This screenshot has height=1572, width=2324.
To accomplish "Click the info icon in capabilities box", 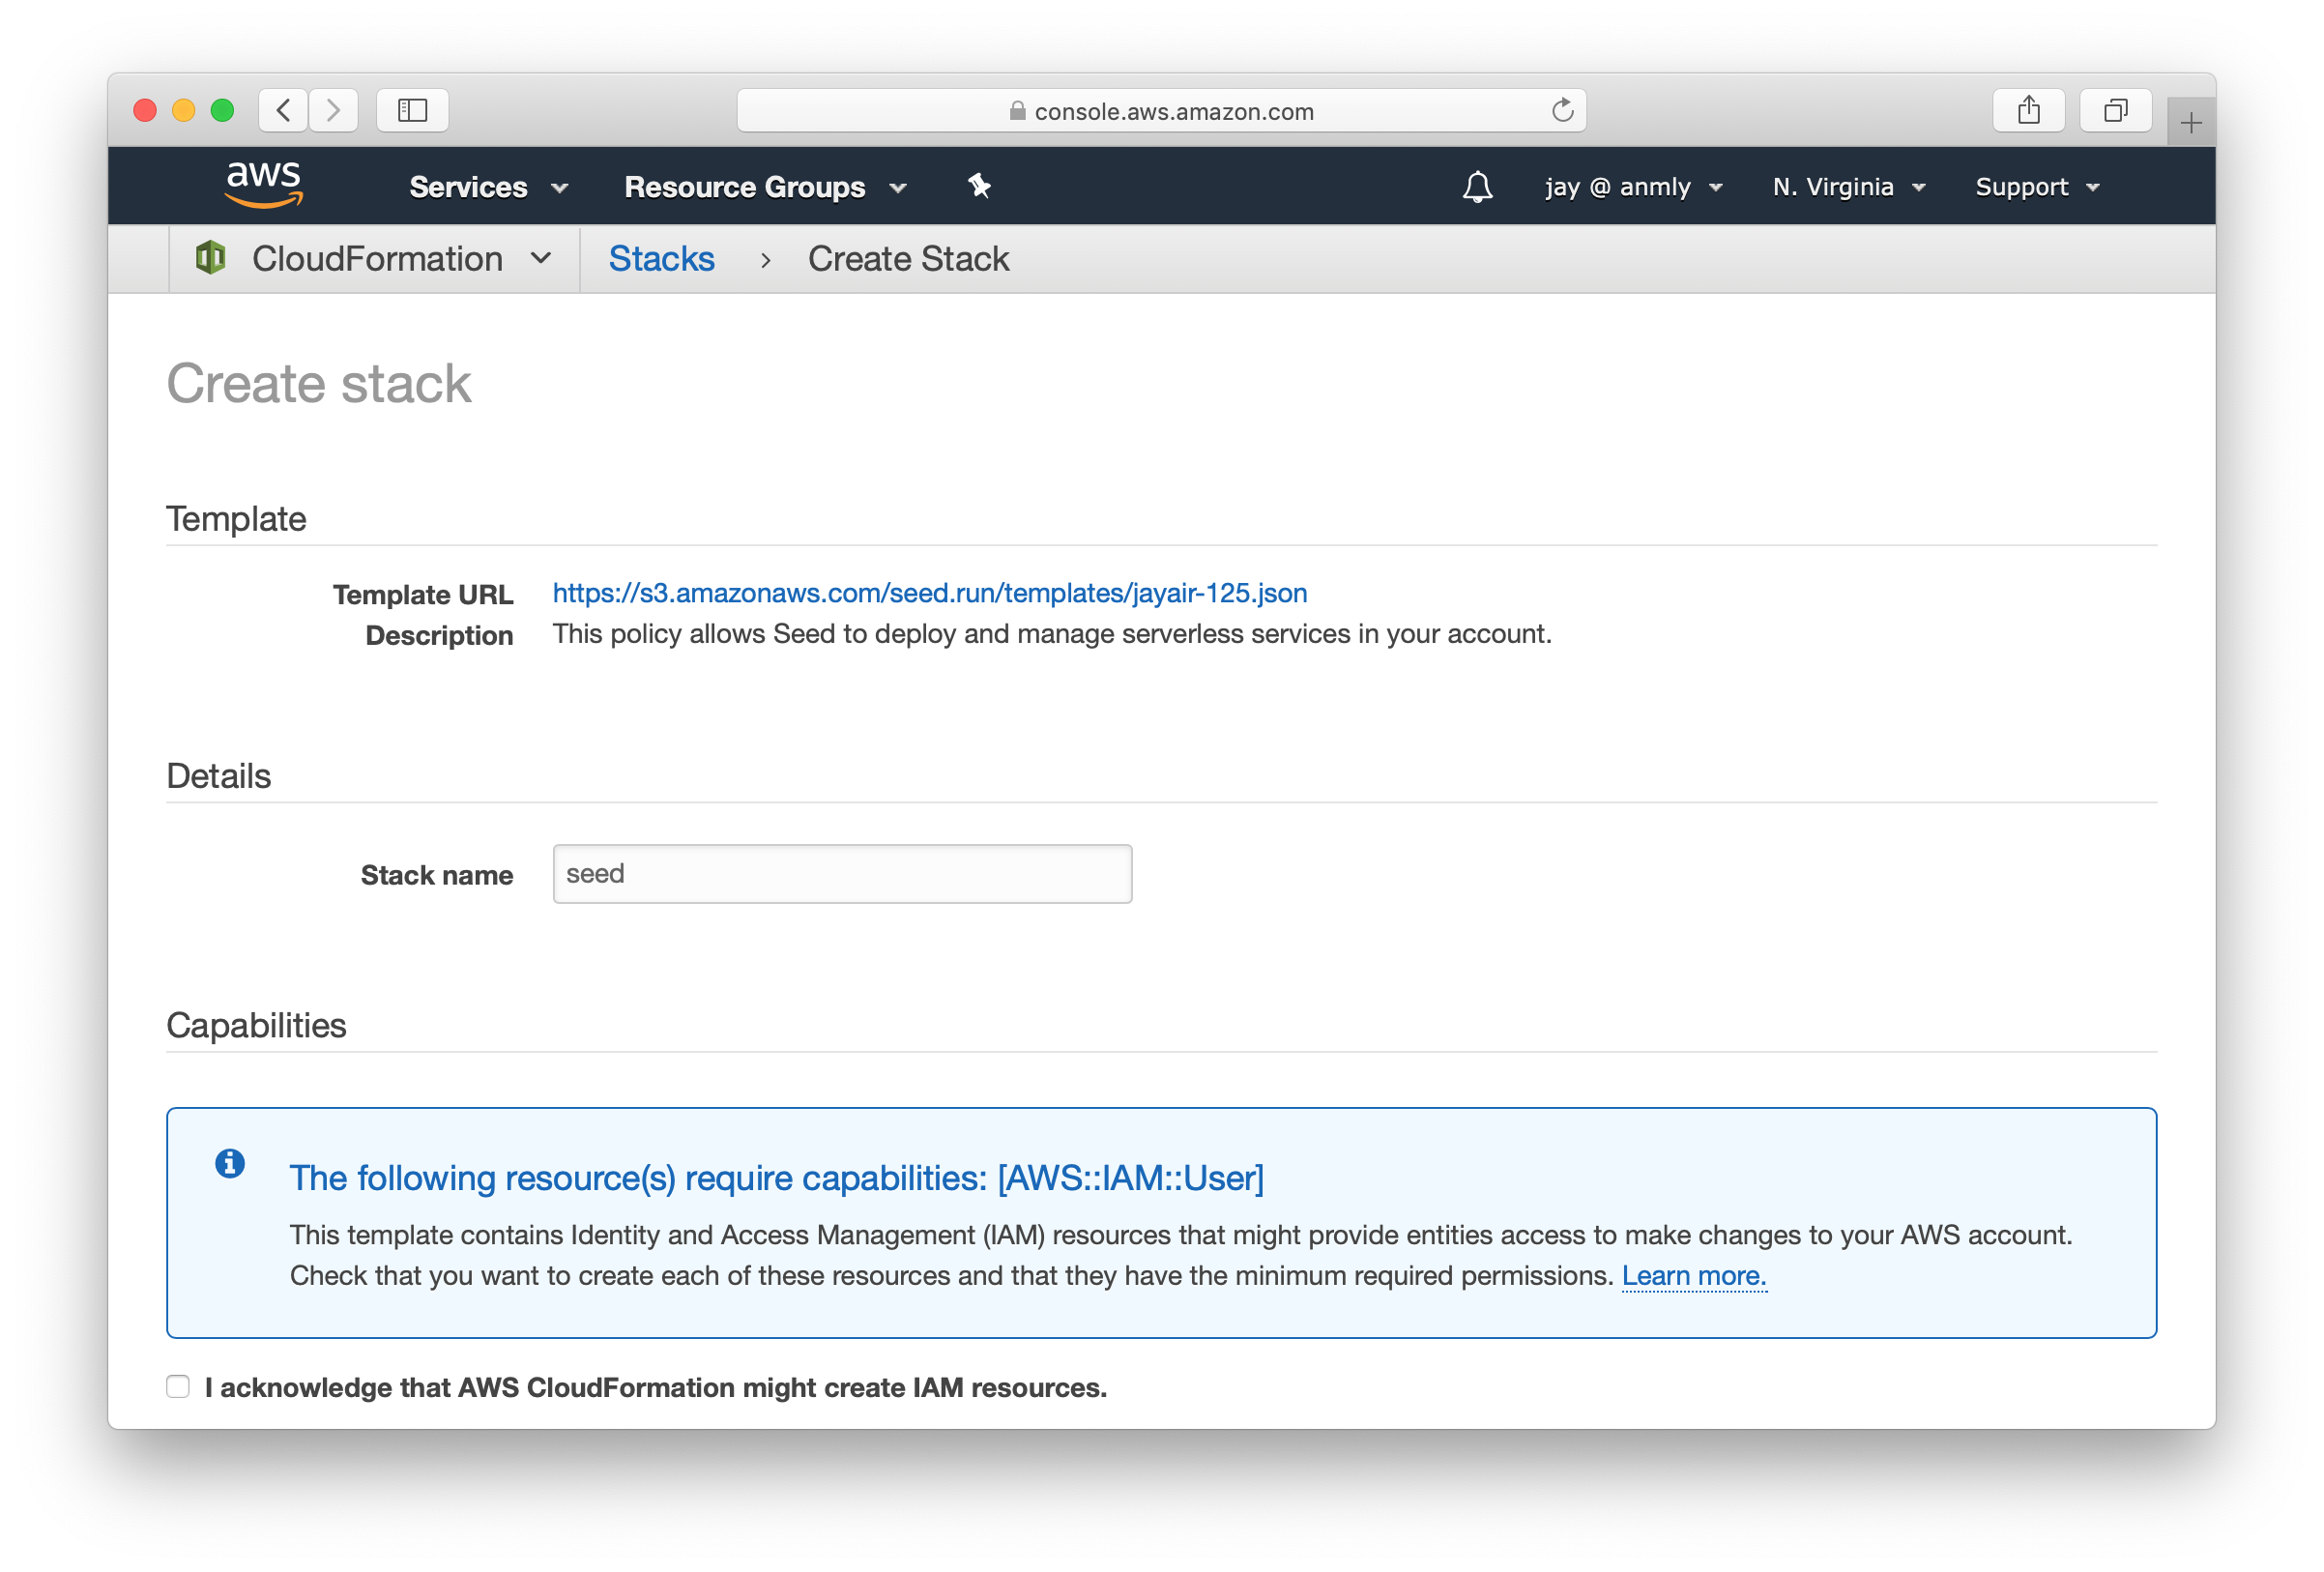I will pos(230,1163).
